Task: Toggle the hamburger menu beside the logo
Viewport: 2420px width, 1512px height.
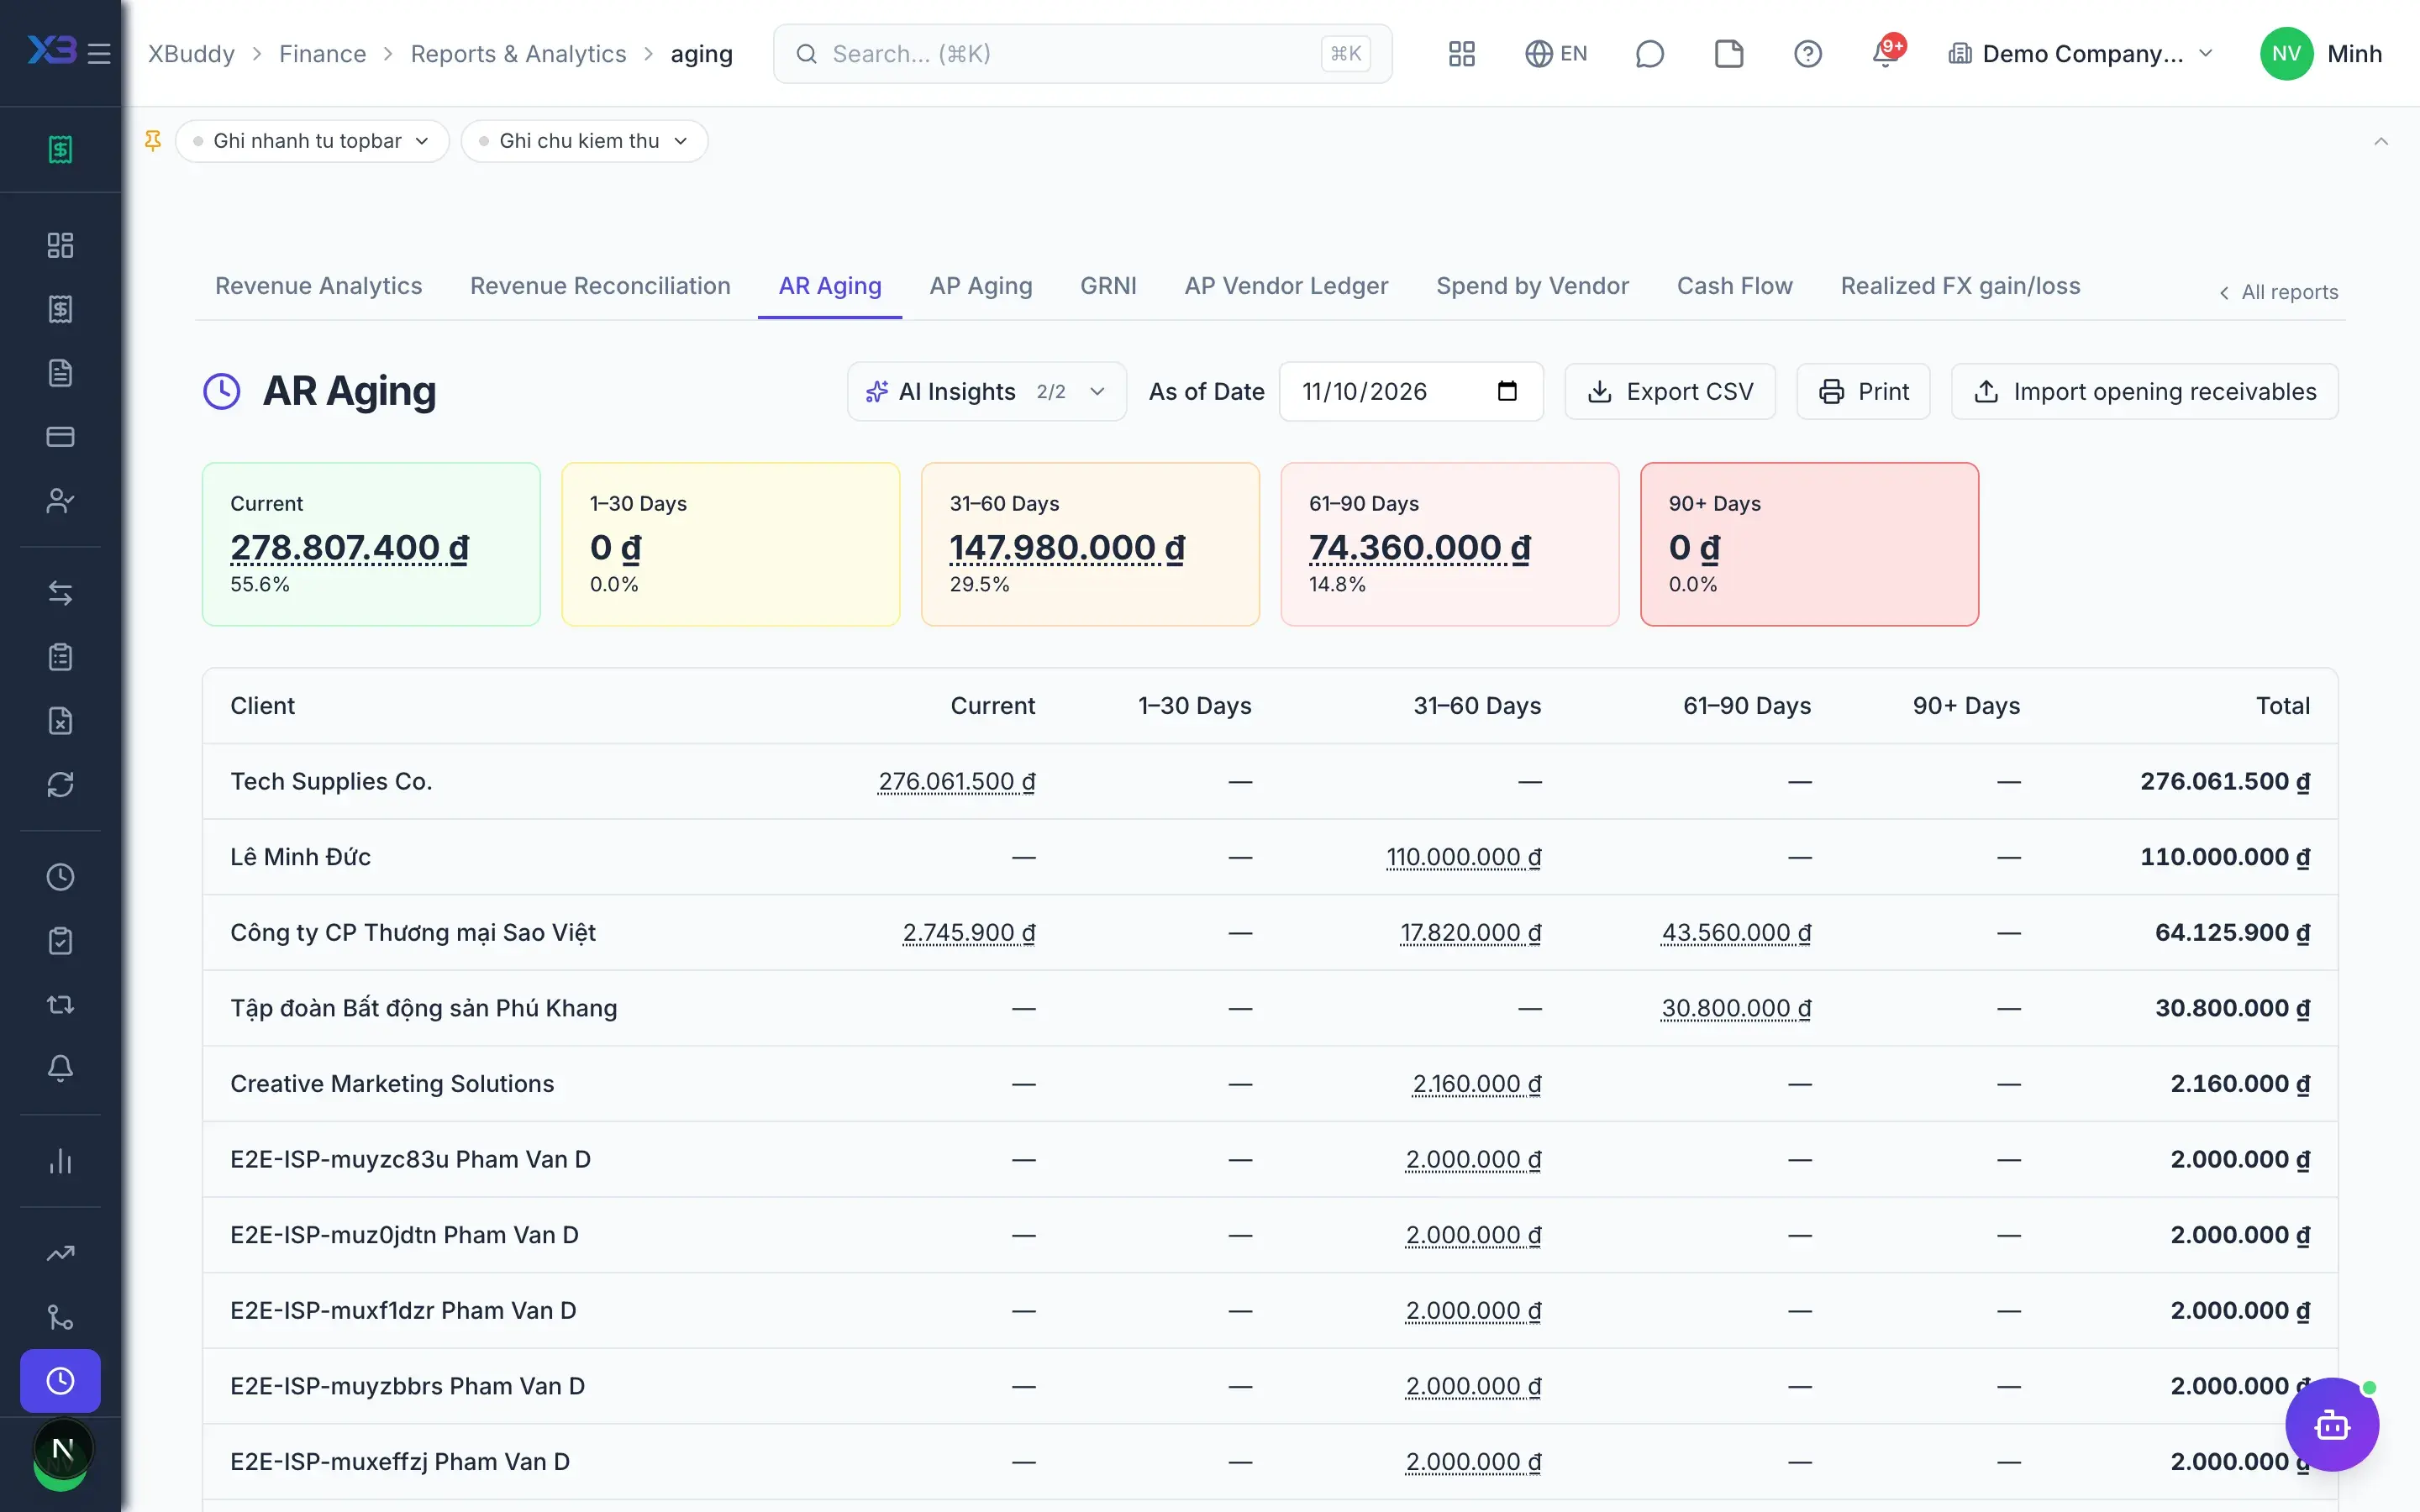Action: (x=99, y=53)
